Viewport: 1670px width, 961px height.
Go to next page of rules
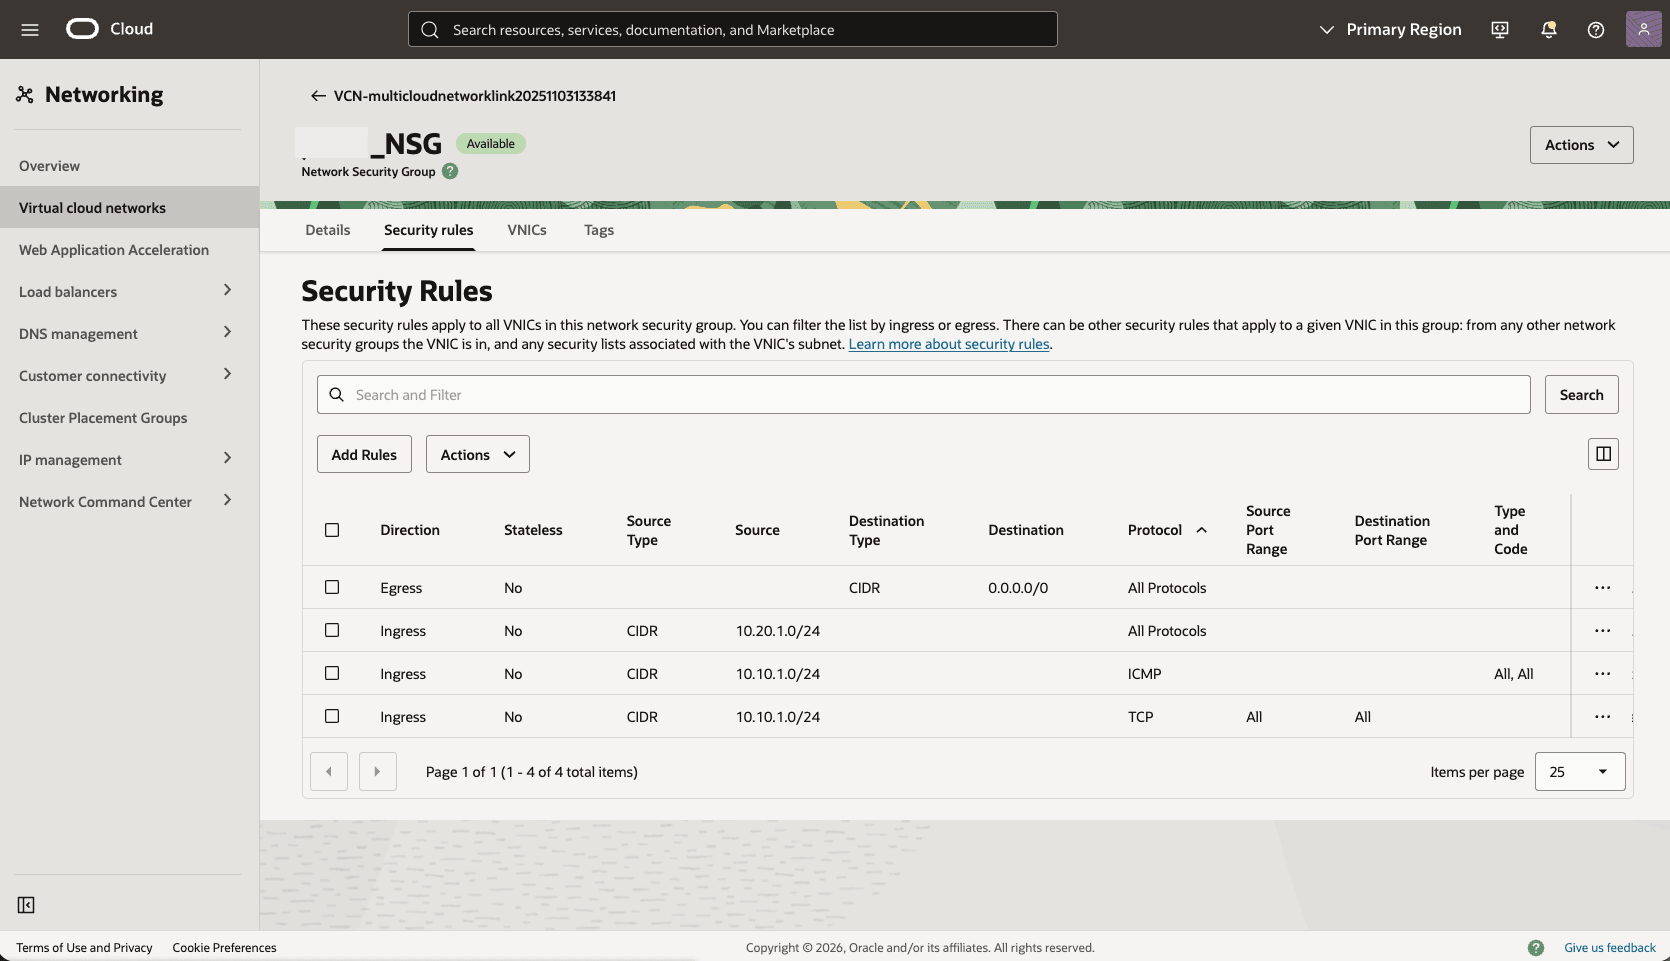[378, 772]
